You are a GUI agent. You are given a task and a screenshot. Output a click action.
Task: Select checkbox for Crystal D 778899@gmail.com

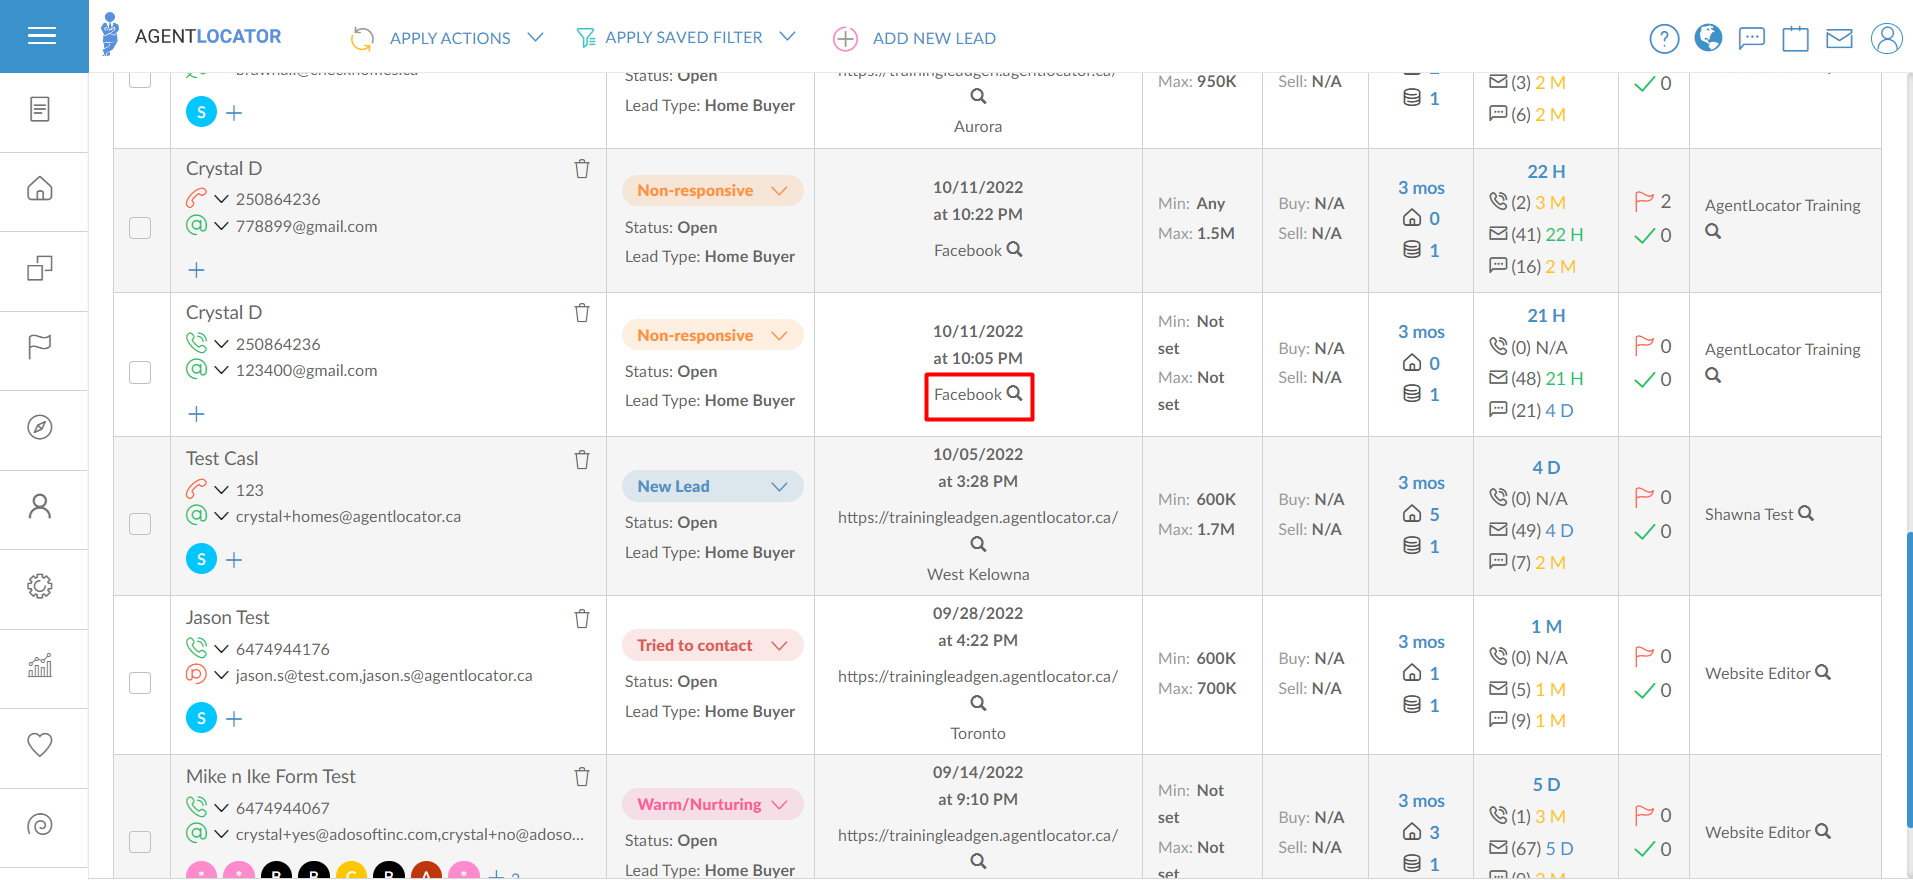pyautogui.click(x=140, y=228)
